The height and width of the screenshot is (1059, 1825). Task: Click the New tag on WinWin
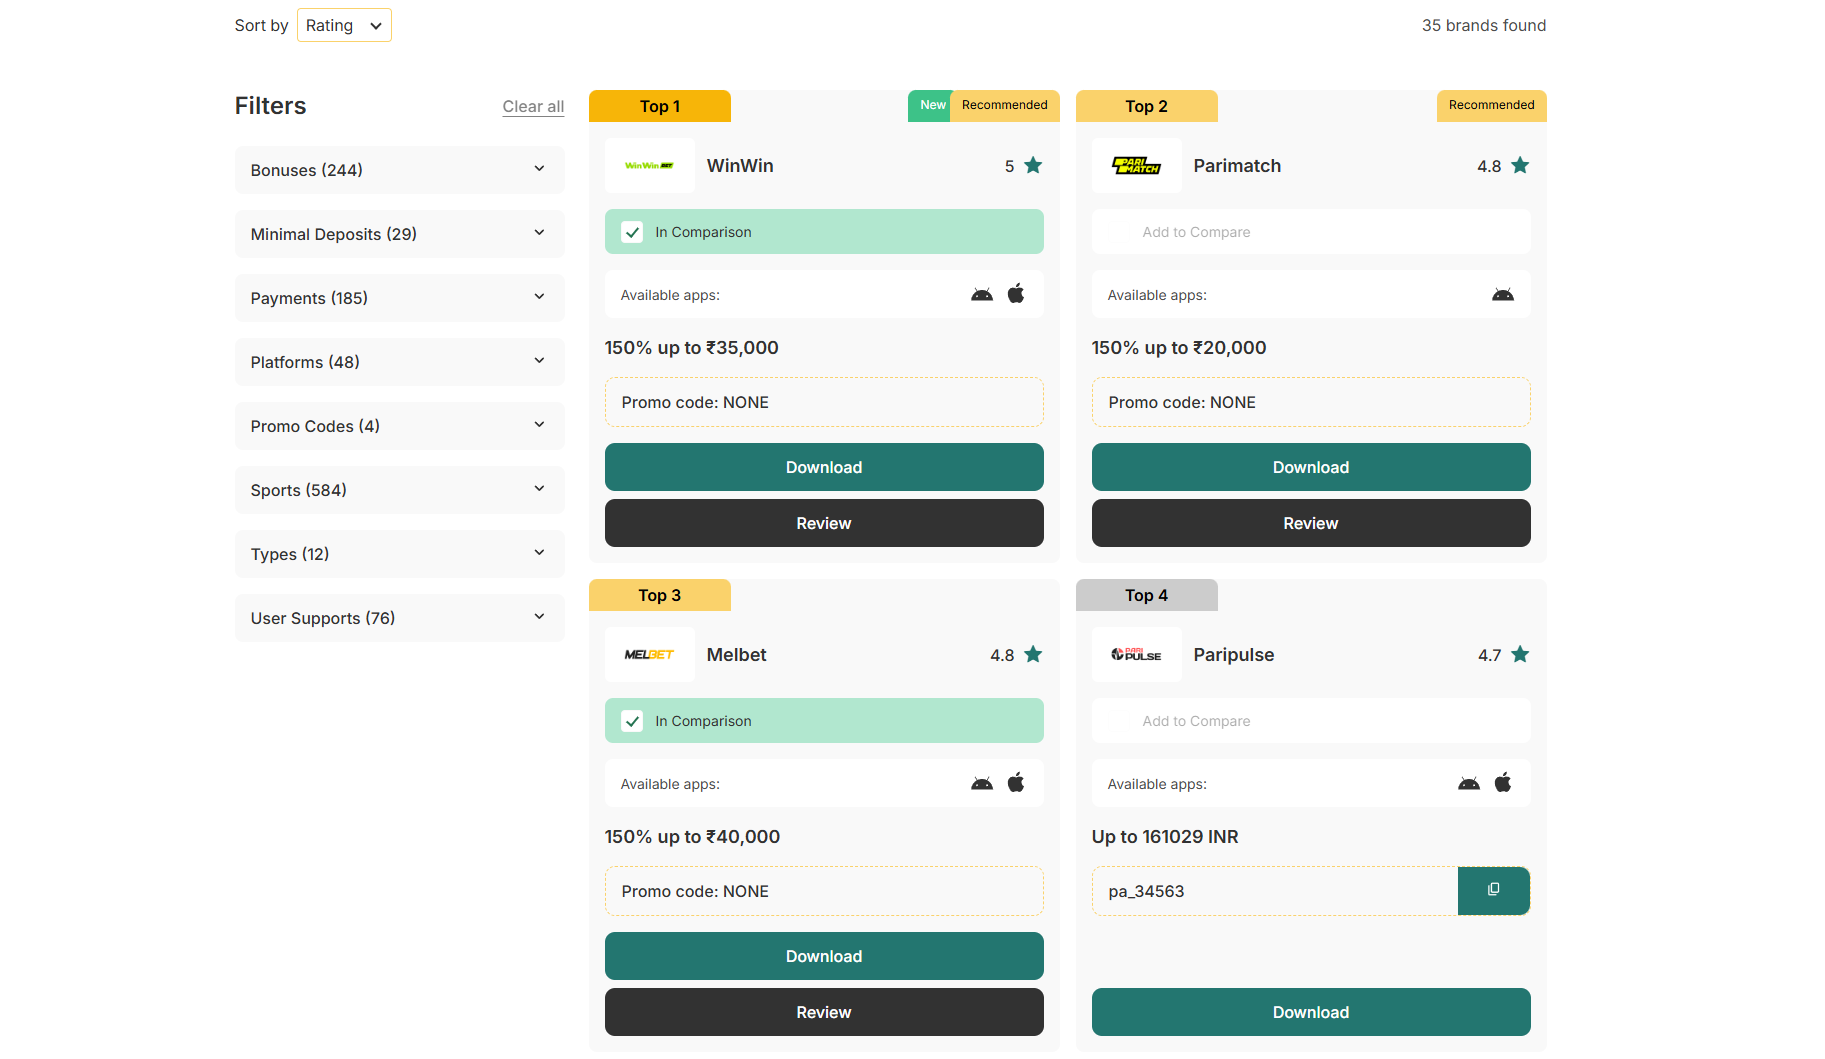[x=930, y=105]
